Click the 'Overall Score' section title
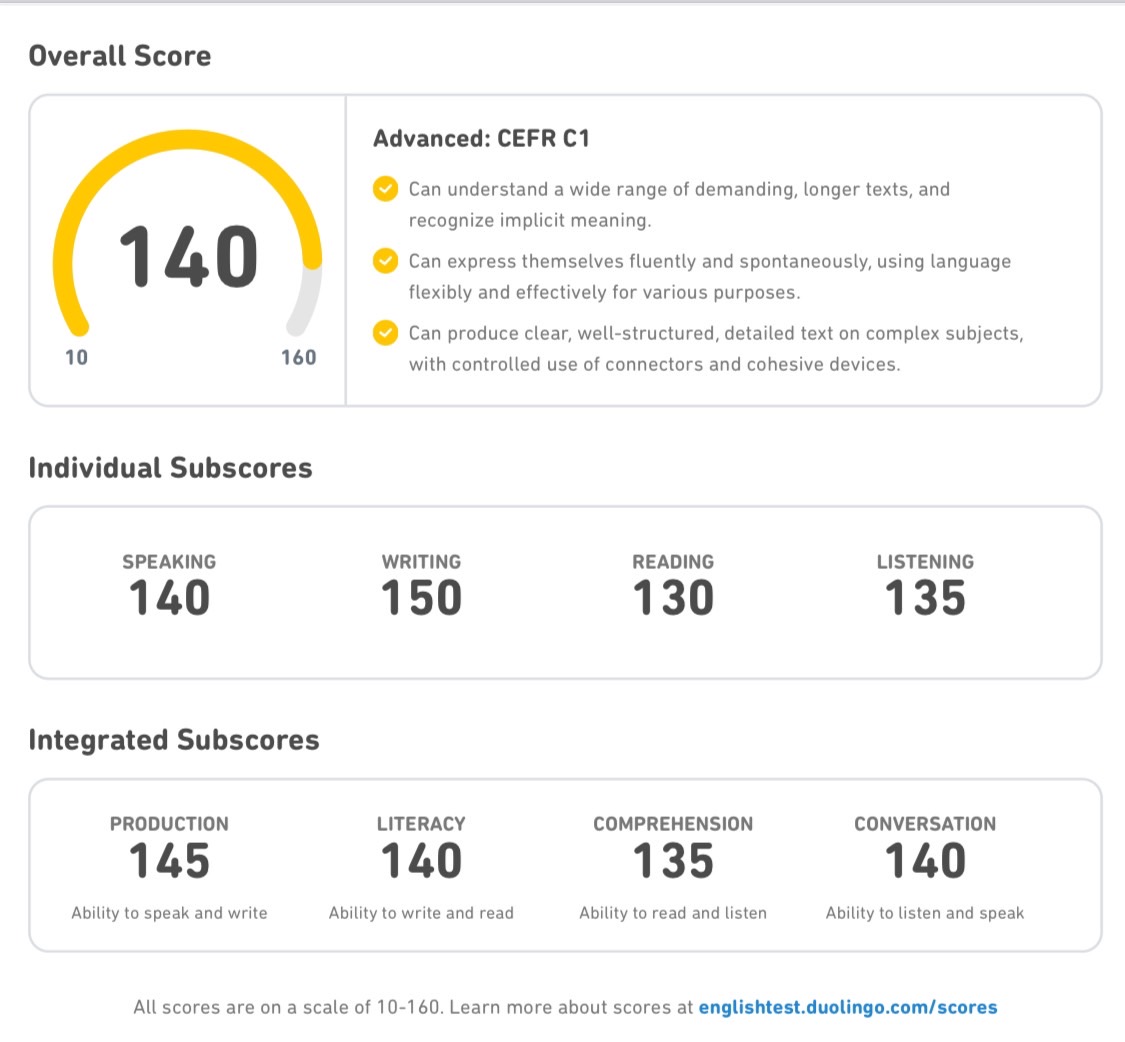The width and height of the screenshot is (1125, 1042). click(120, 56)
